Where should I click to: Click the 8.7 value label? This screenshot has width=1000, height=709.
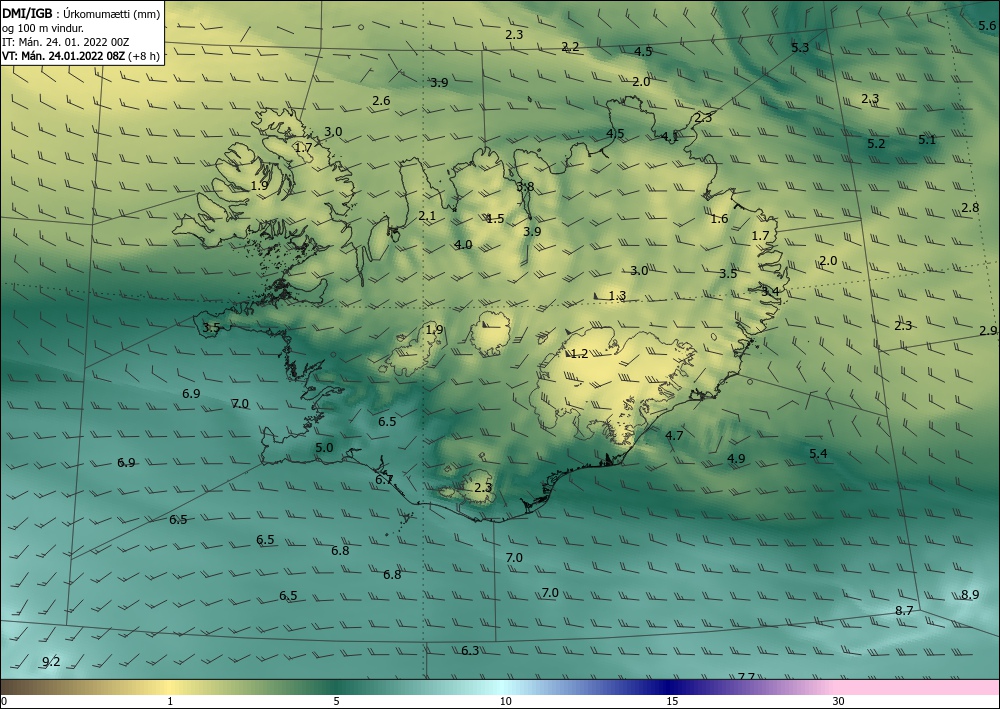tap(904, 611)
